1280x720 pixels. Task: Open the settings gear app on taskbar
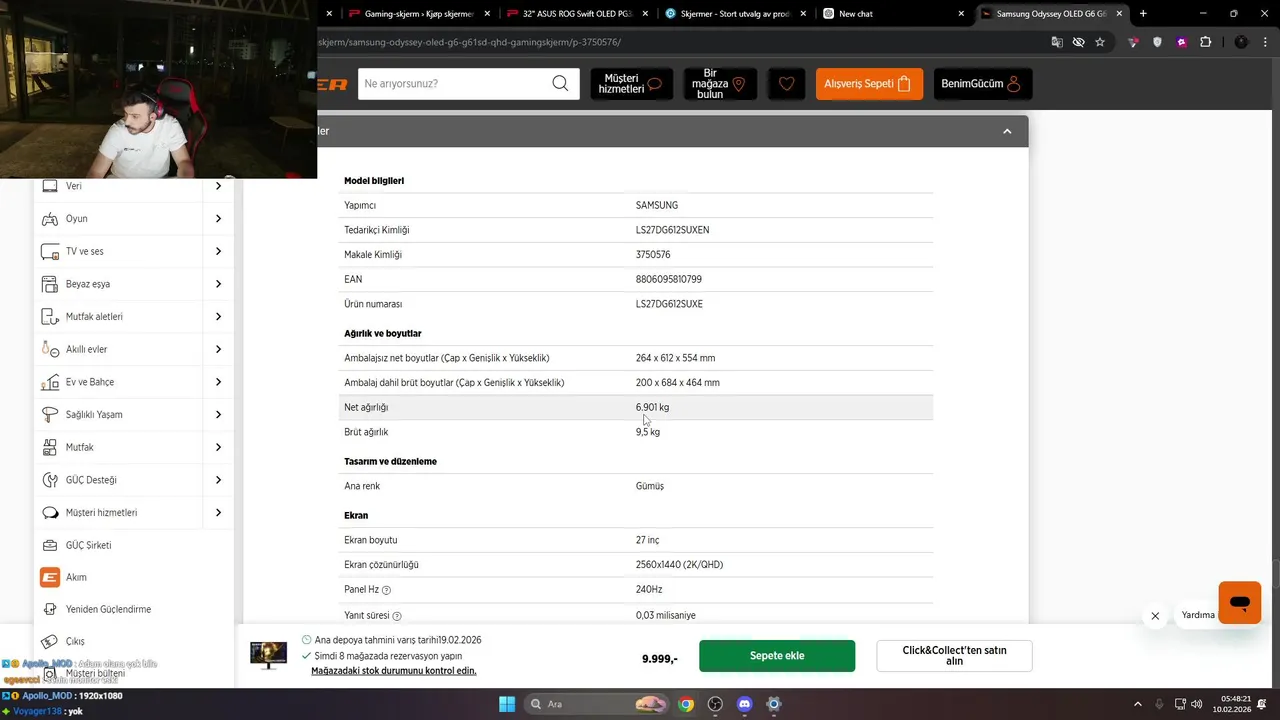[x=773, y=704]
